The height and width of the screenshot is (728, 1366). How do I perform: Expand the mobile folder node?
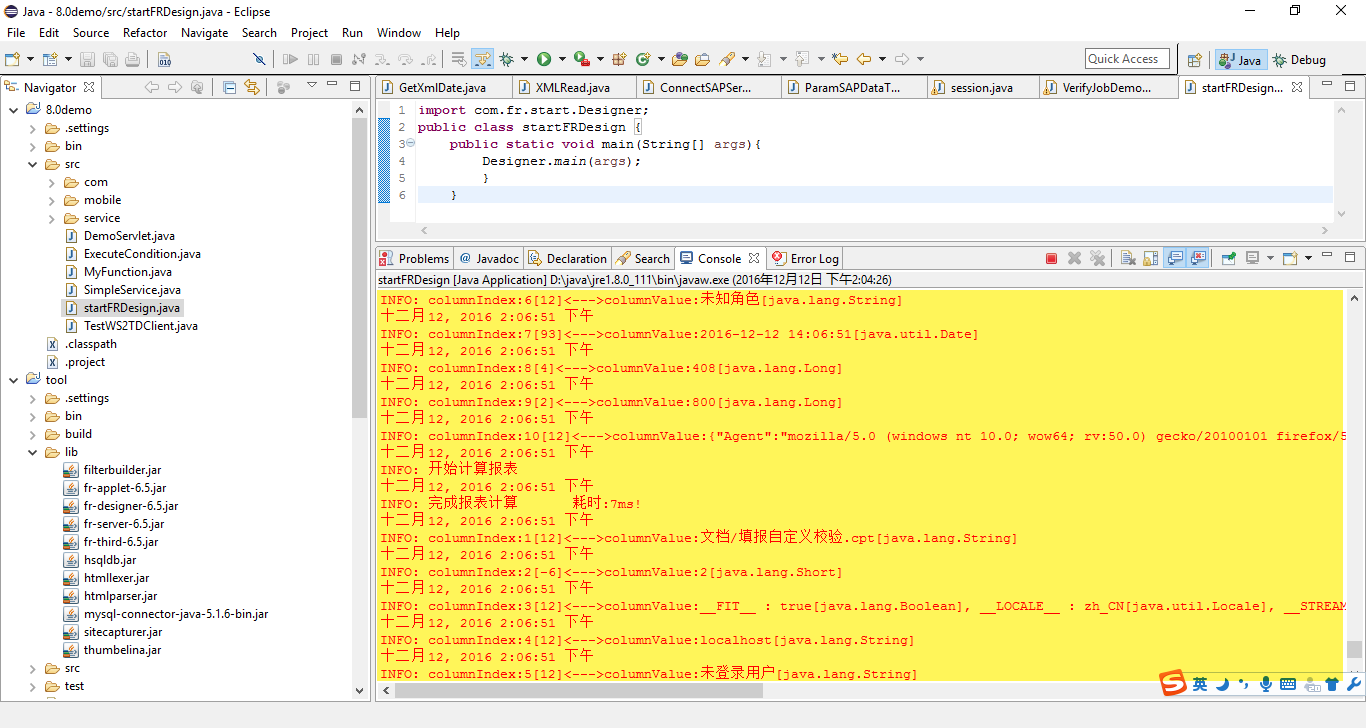tap(52, 200)
